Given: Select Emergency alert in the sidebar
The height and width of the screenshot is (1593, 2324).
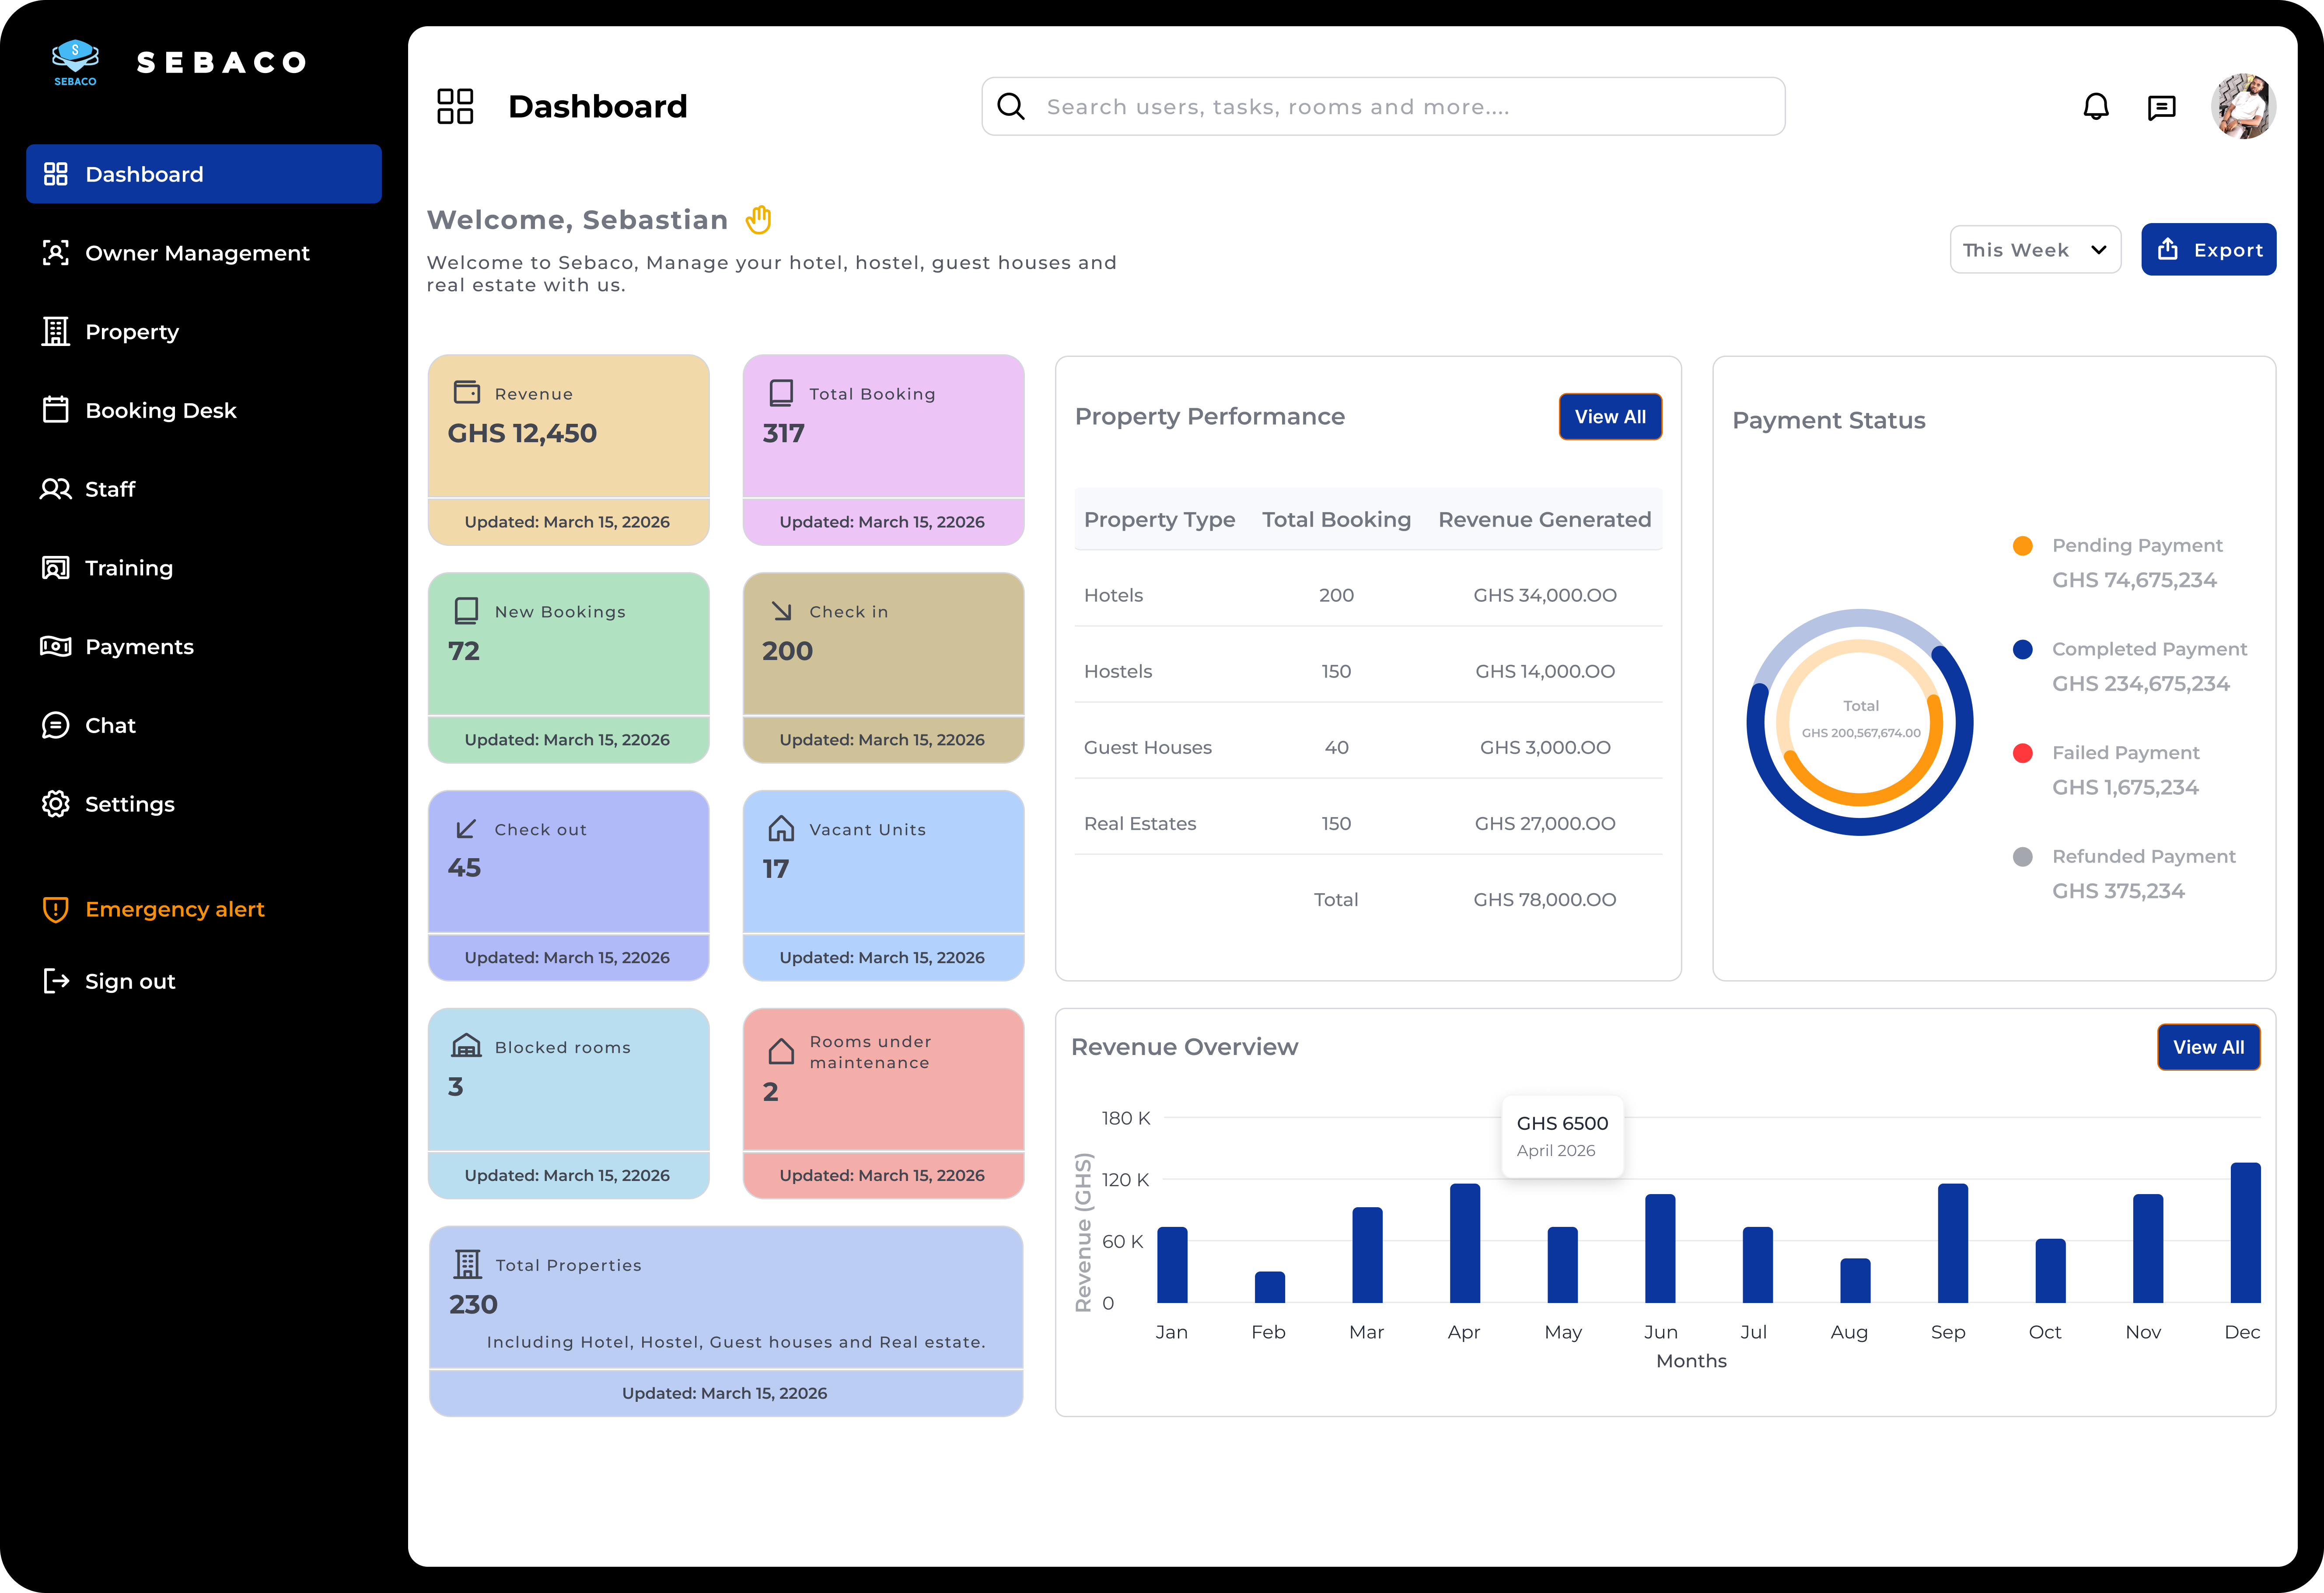Looking at the screenshot, I should (x=174, y=909).
